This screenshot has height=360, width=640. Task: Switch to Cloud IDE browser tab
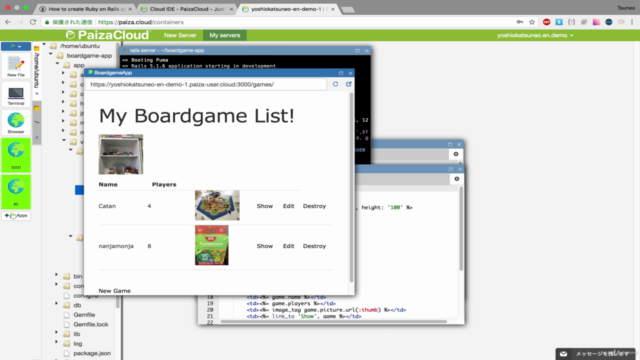click(187, 9)
